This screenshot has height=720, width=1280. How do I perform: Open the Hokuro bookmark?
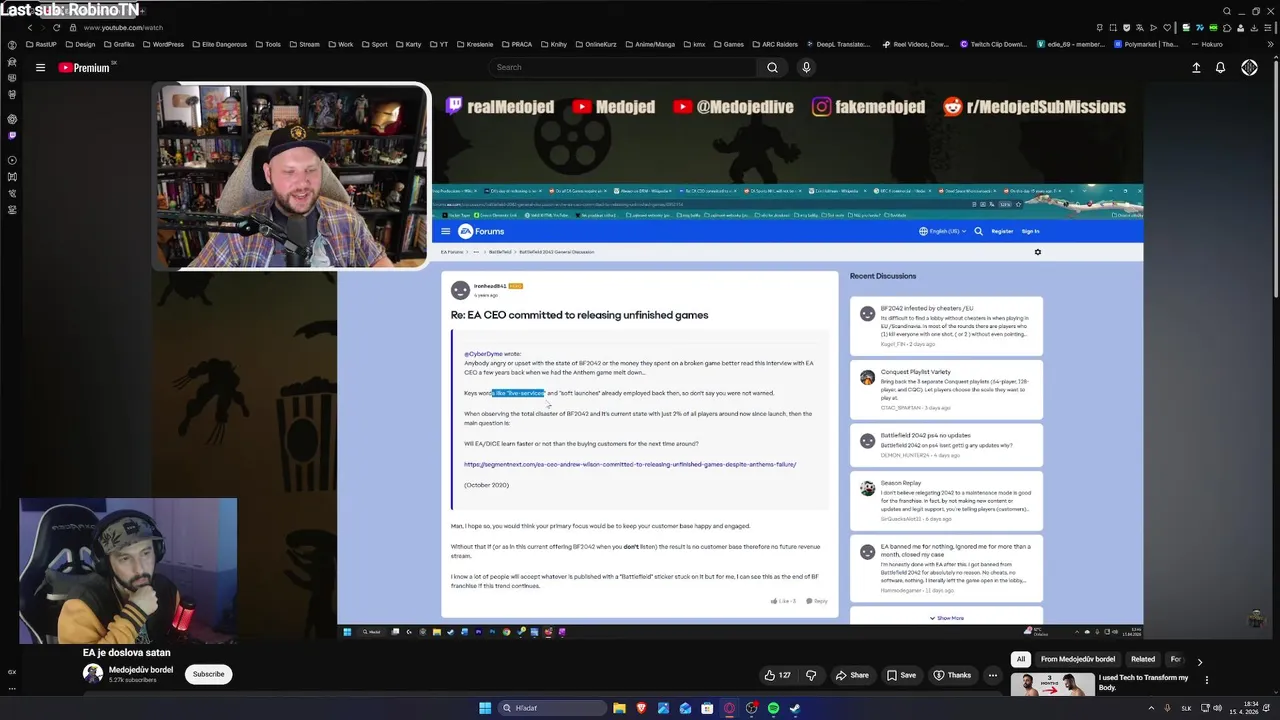(x=1208, y=44)
